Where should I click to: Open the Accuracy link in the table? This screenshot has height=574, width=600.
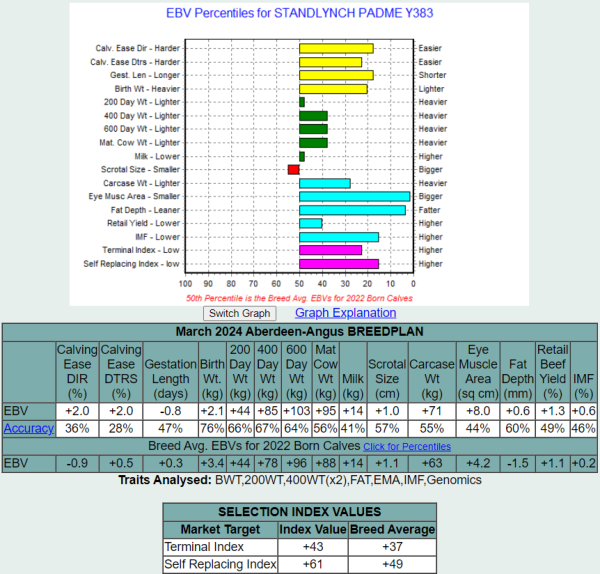(x=28, y=428)
